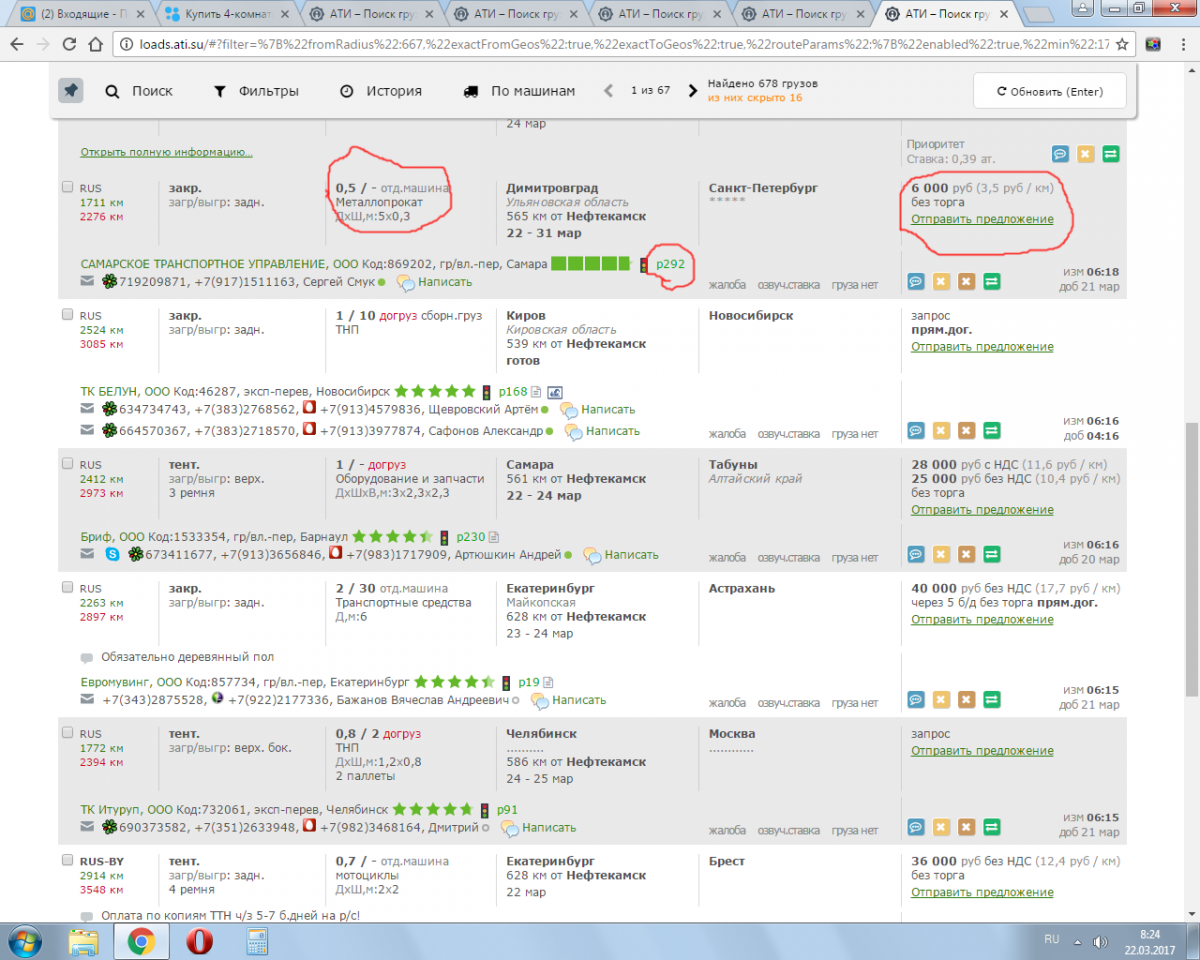Click green arrows icon beside Приоритет label
The height and width of the screenshot is (960, 1200).
(x=1111, y=154)
